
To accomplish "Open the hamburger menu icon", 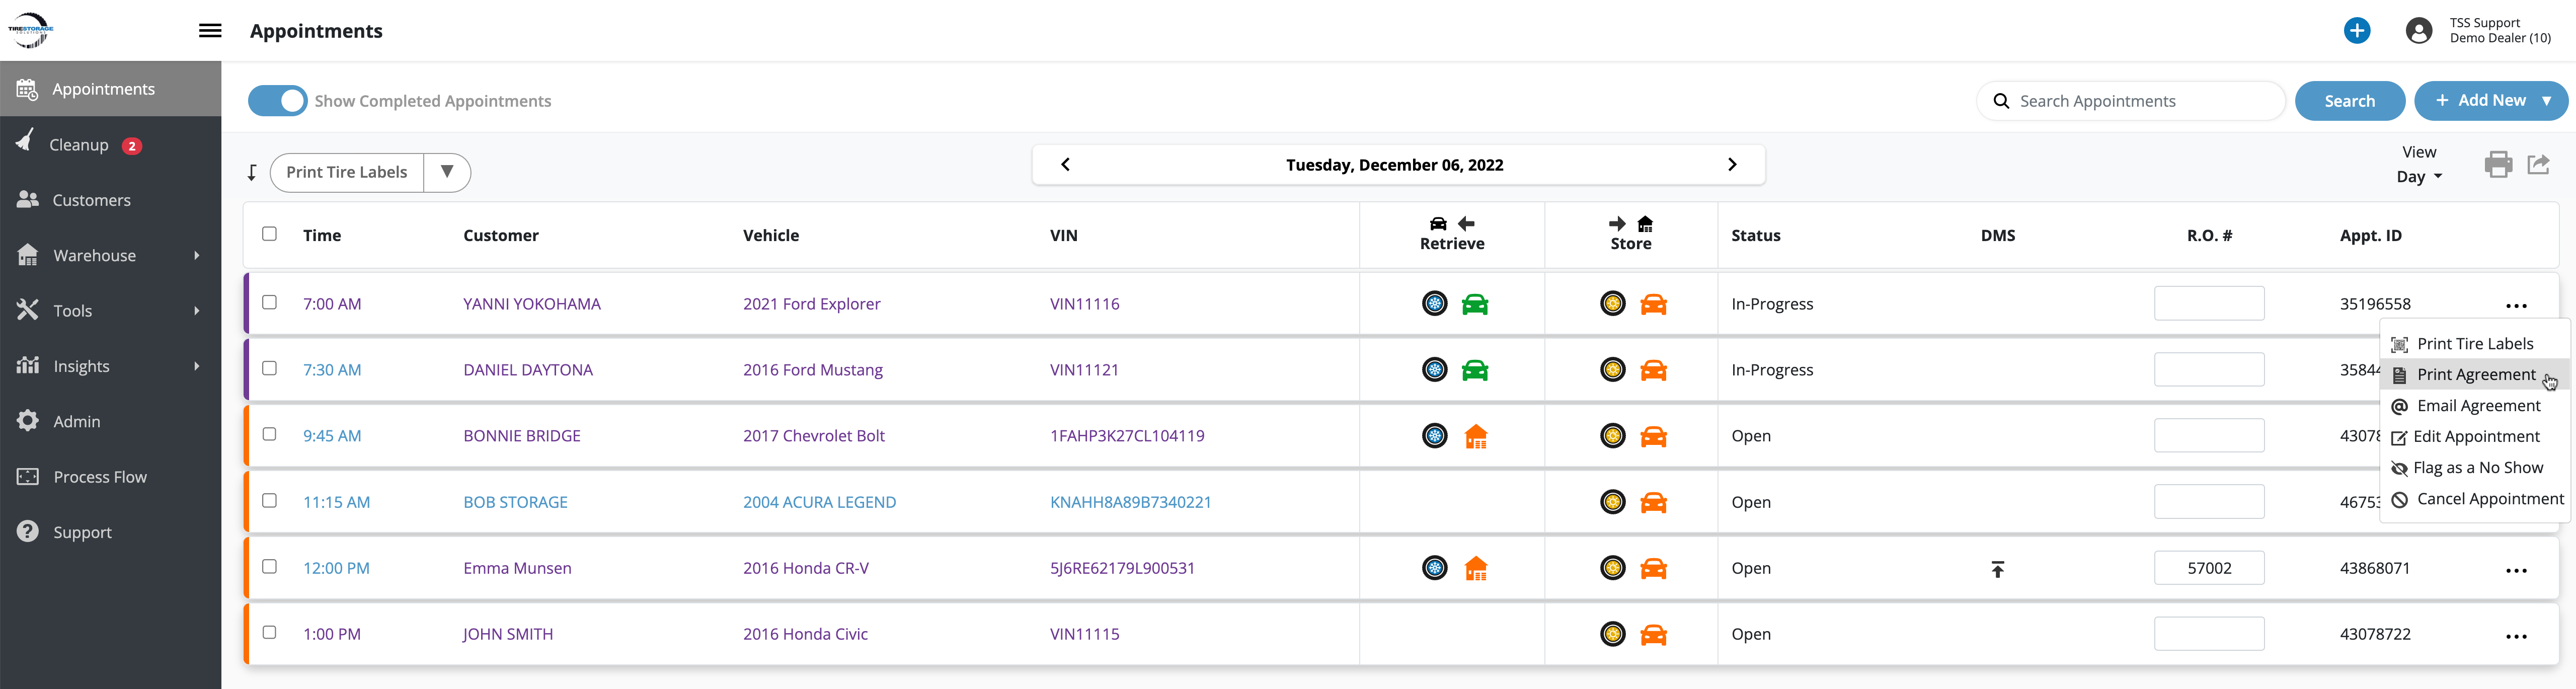I will [210, 31].
